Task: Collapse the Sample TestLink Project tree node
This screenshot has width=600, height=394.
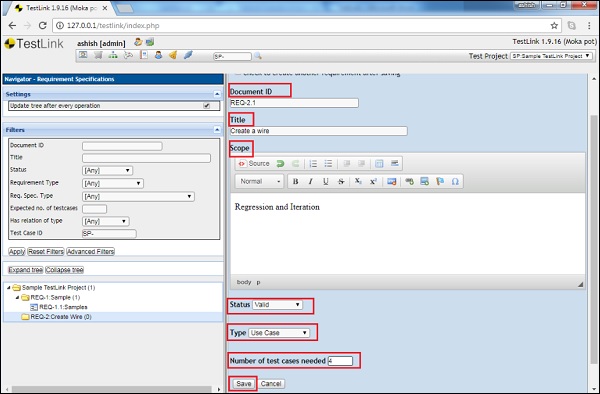Action: tap(9, 287)
